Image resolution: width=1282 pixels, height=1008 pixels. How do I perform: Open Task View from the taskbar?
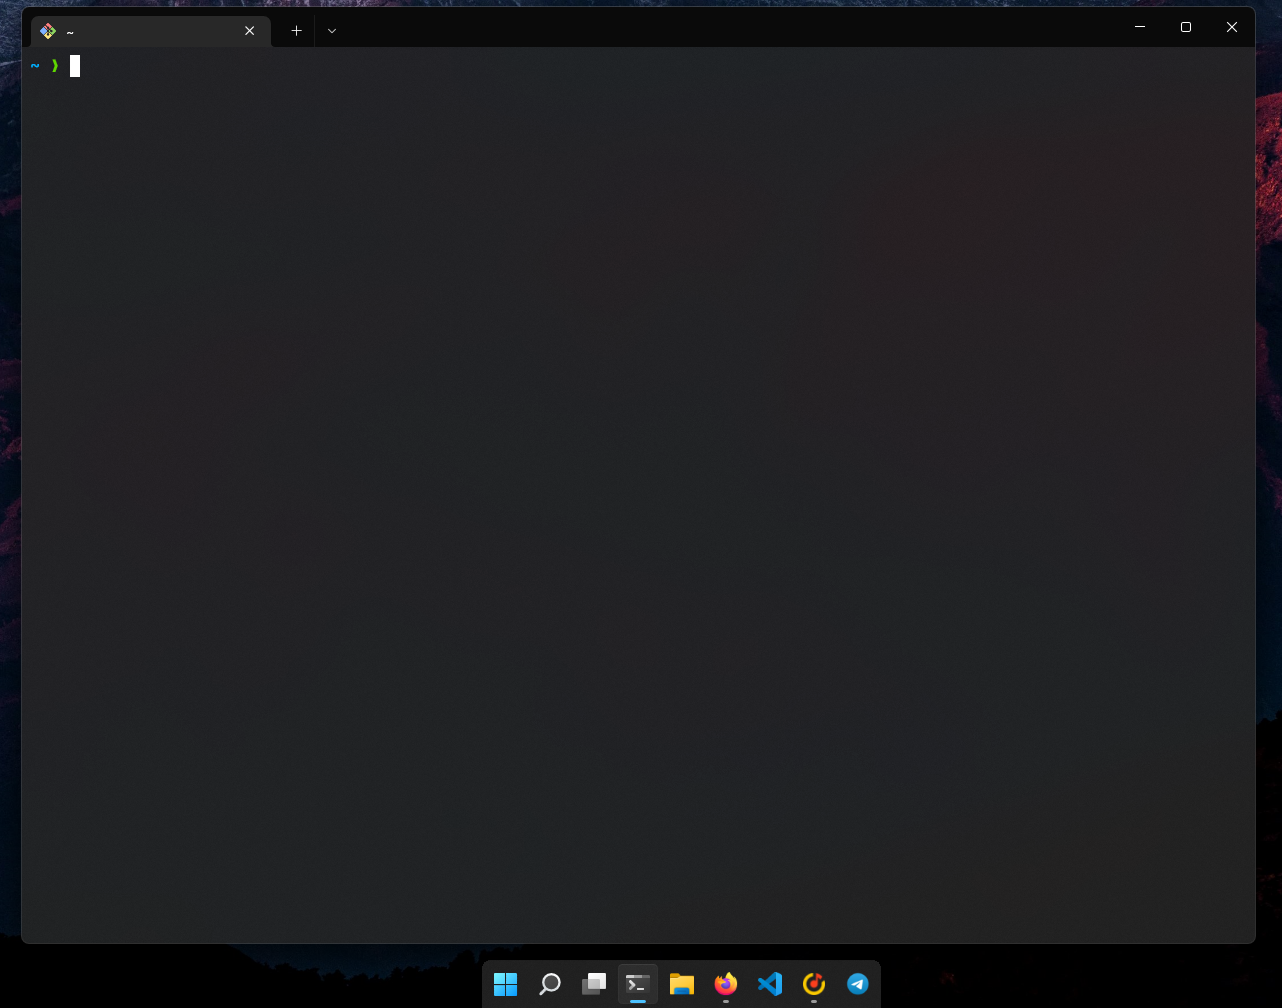593,984
